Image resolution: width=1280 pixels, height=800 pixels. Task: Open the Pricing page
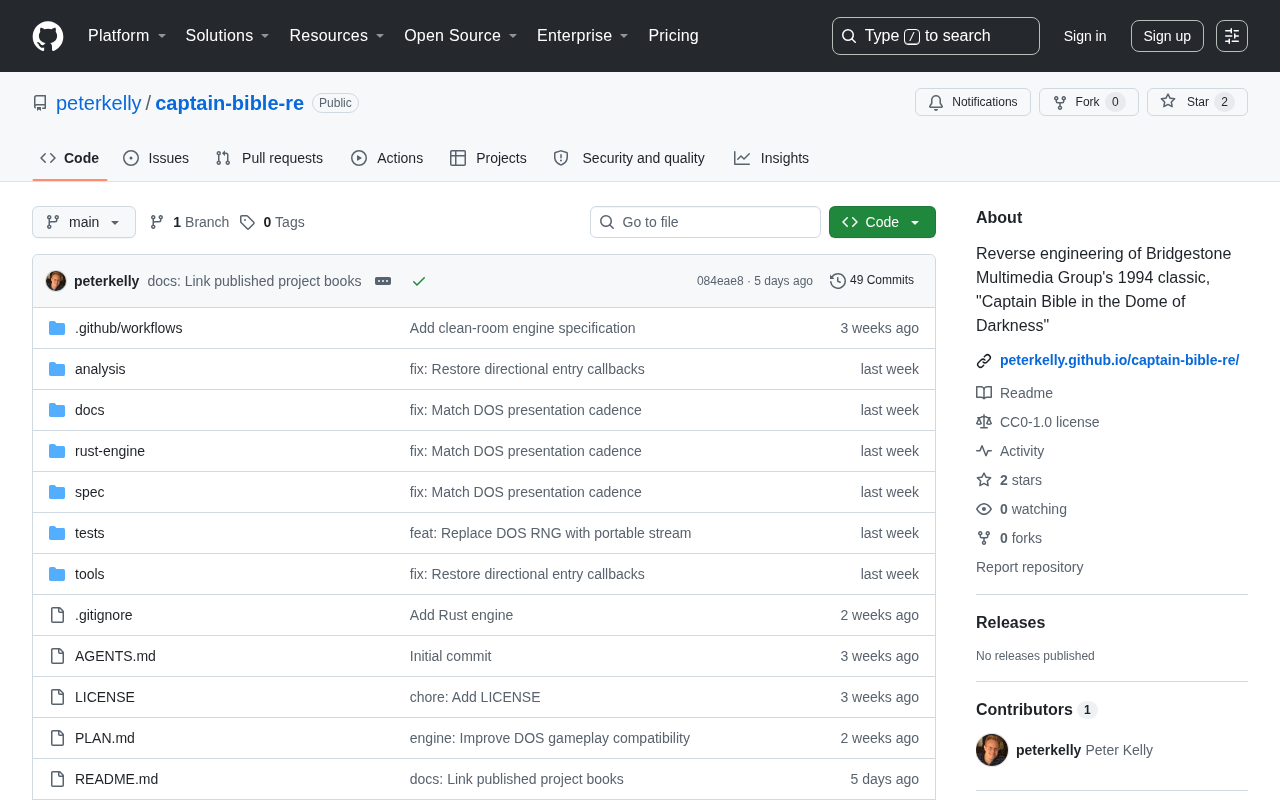click(673, 36)
